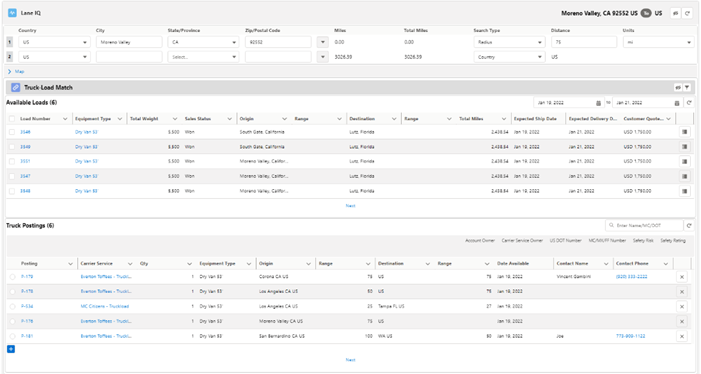
Task: Click phone number (920) 333-2222
Action: click(x=631, y=277)
